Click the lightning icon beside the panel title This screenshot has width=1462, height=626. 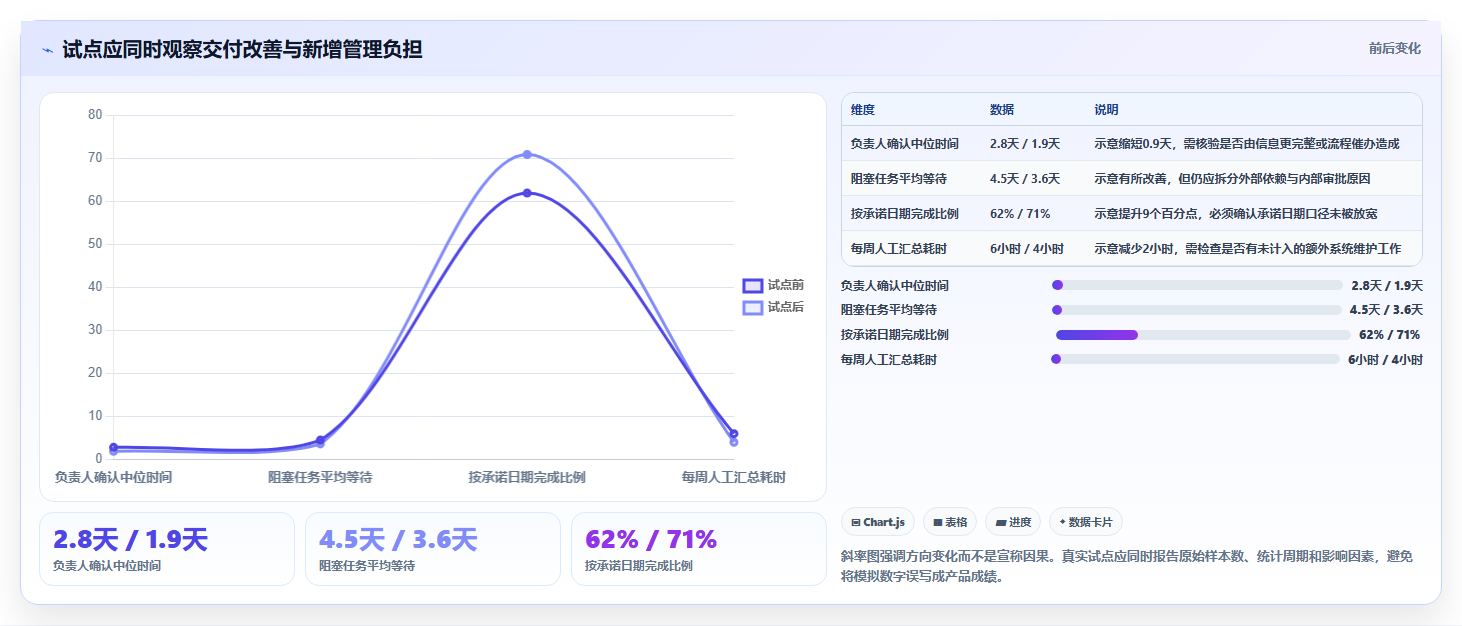47,50
